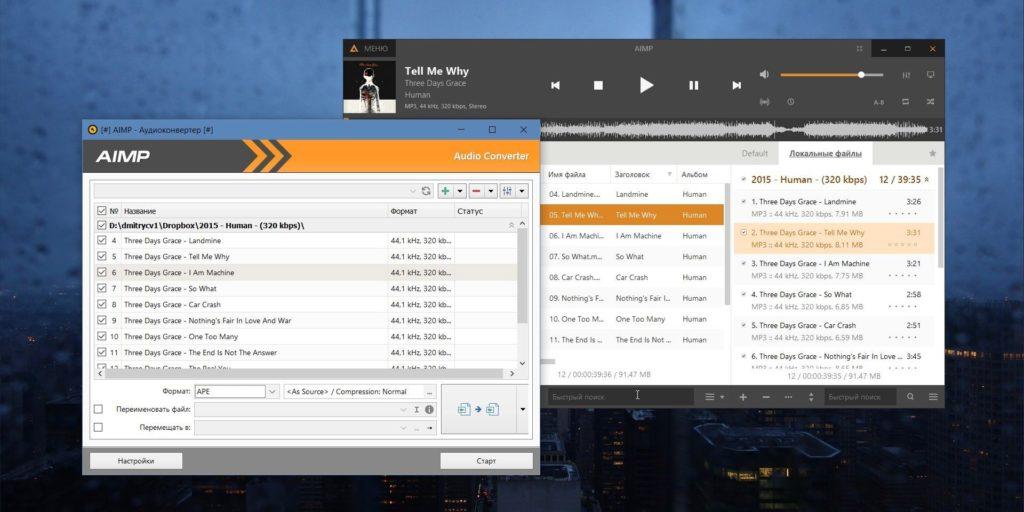Open the equalizer from the player header
This screenshot has width=1024, height=512.
coord(906,75)
